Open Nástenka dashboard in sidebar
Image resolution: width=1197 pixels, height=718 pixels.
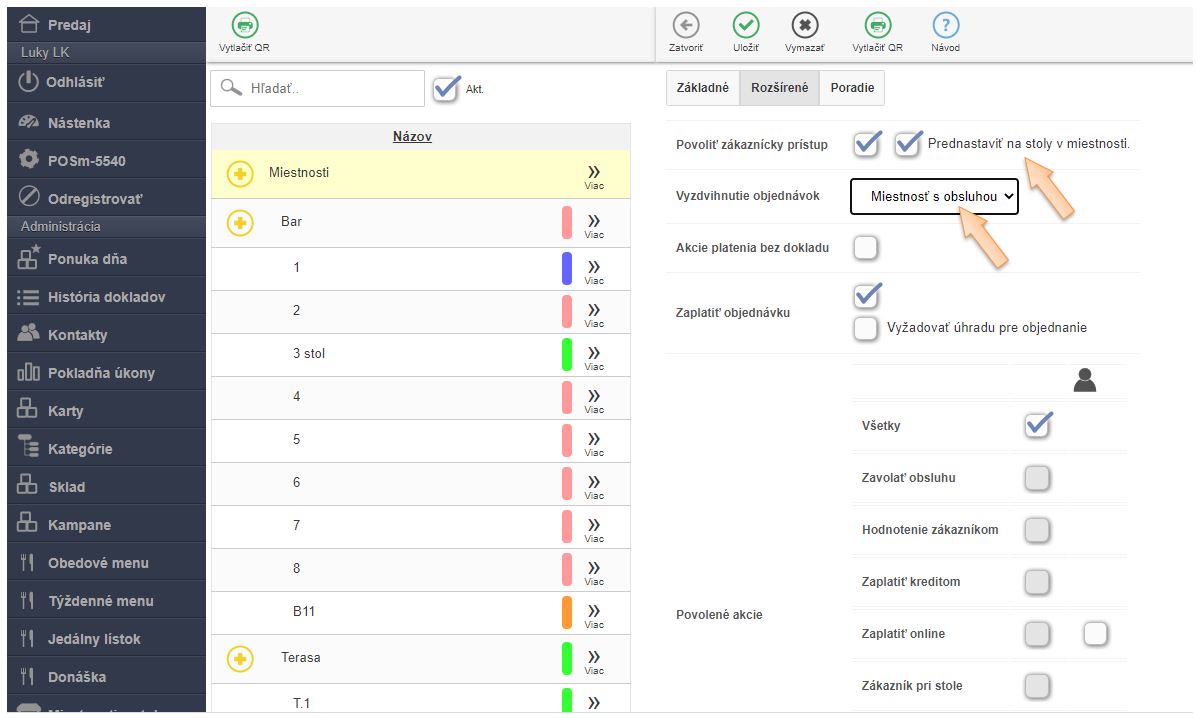[78, 123]
